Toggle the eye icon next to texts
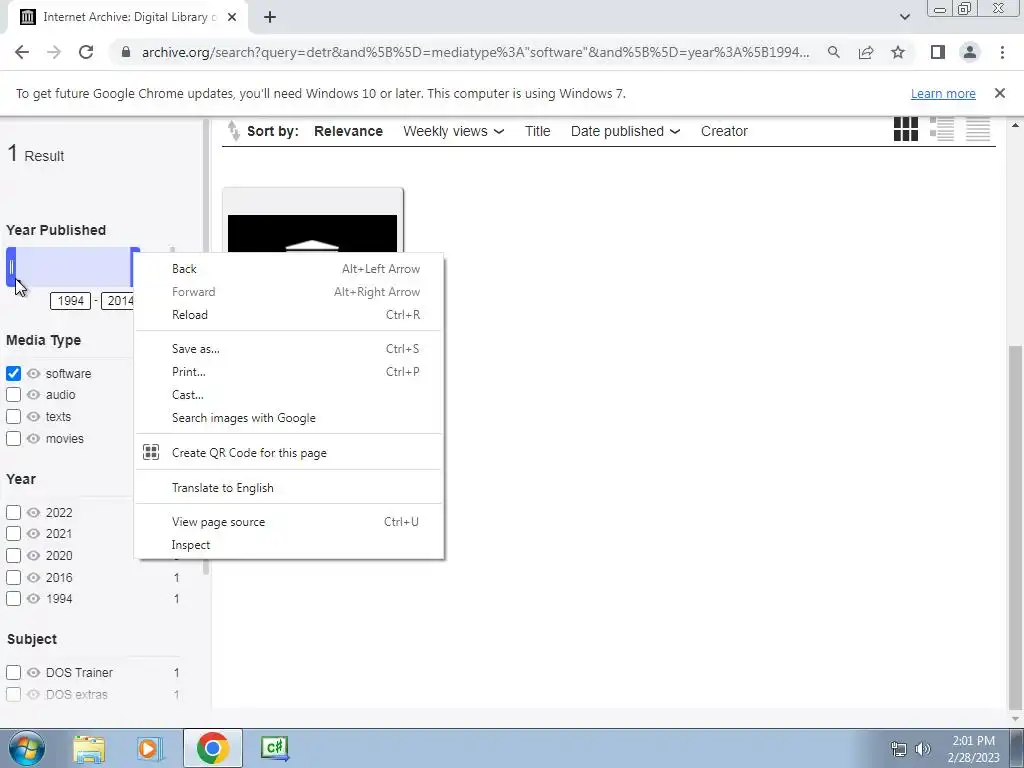The width and height of the screenshot is (1024, 768). pos(33,417)
